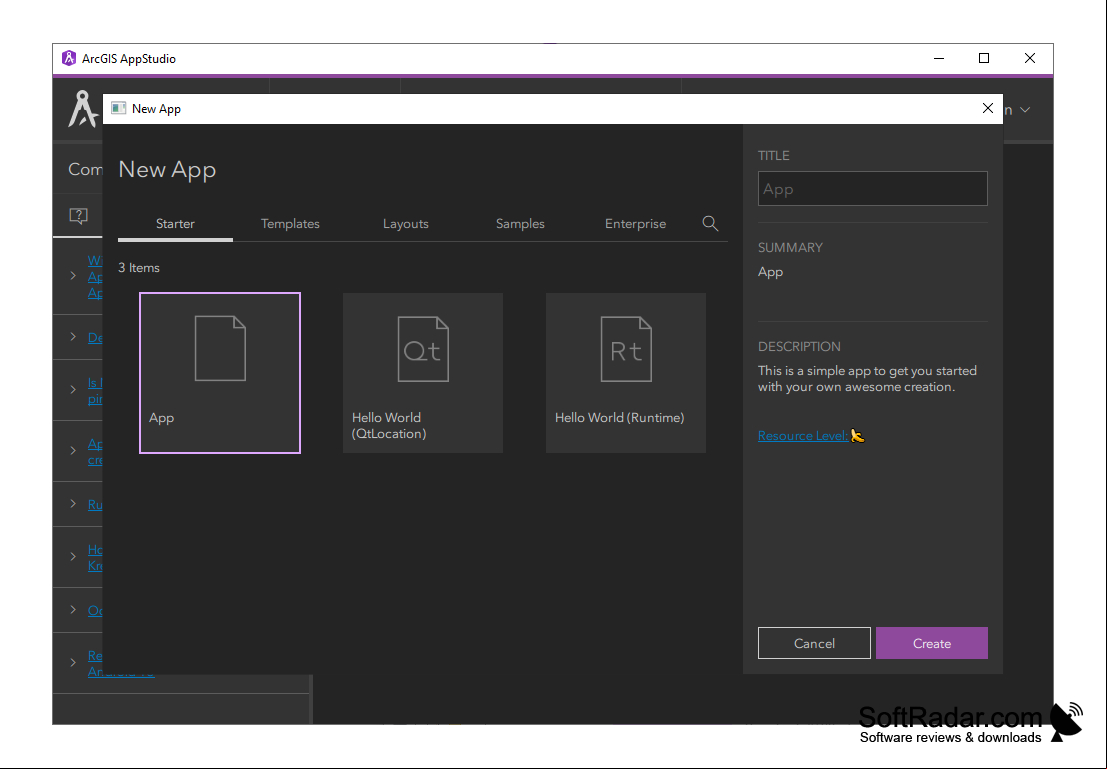Focus the Title input field
Viewport: 1107px width, 769px height.
pyautogui.click(x=873, y=189)
